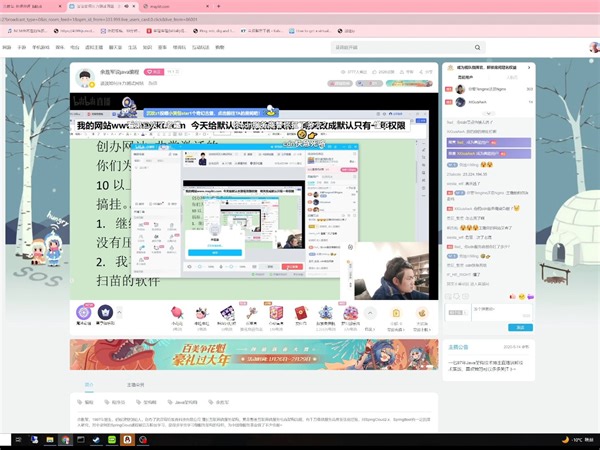
Task: Open the first bookmark in the bookmarks bar
Action: (x=27, y=31)
